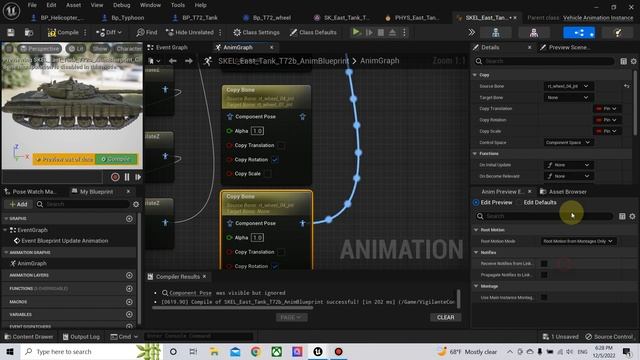This screenshot has width=640, height=360.
Task: Click the Add button in My Blueprint
Action: 18,204
